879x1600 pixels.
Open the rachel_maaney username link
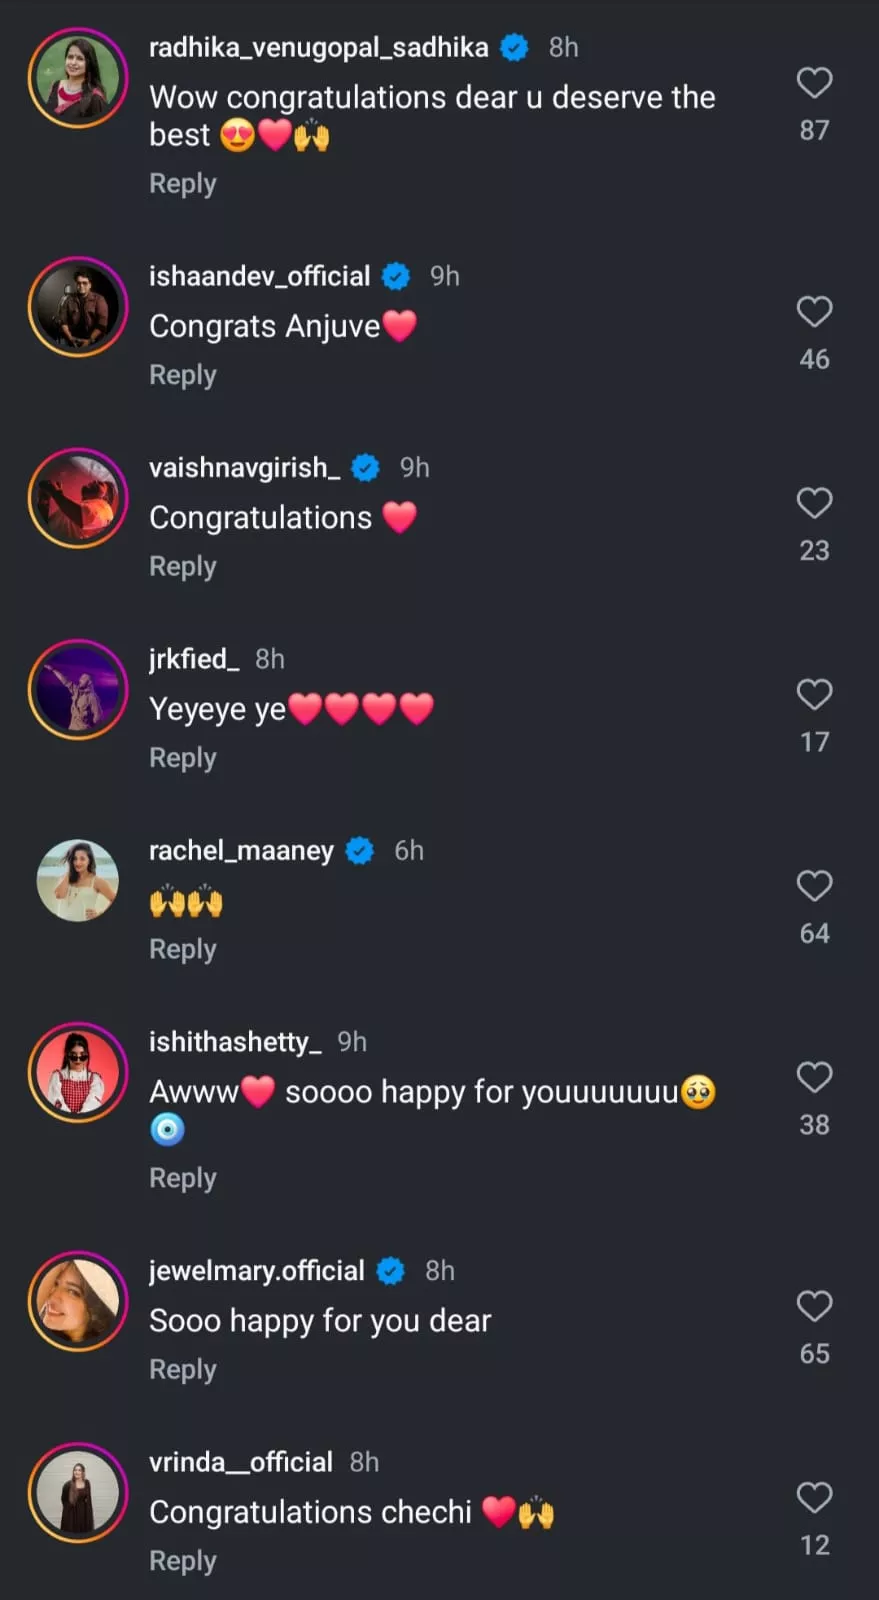241,851
